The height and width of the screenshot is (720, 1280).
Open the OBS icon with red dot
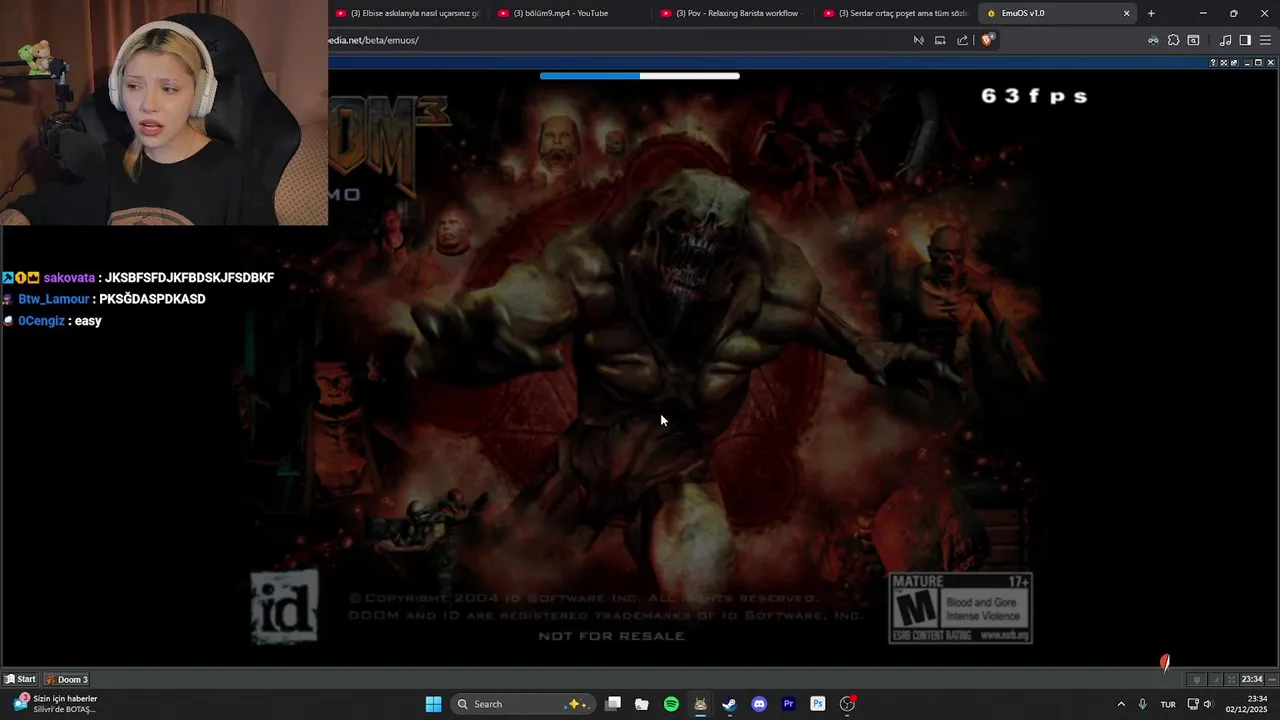point(847,704)
